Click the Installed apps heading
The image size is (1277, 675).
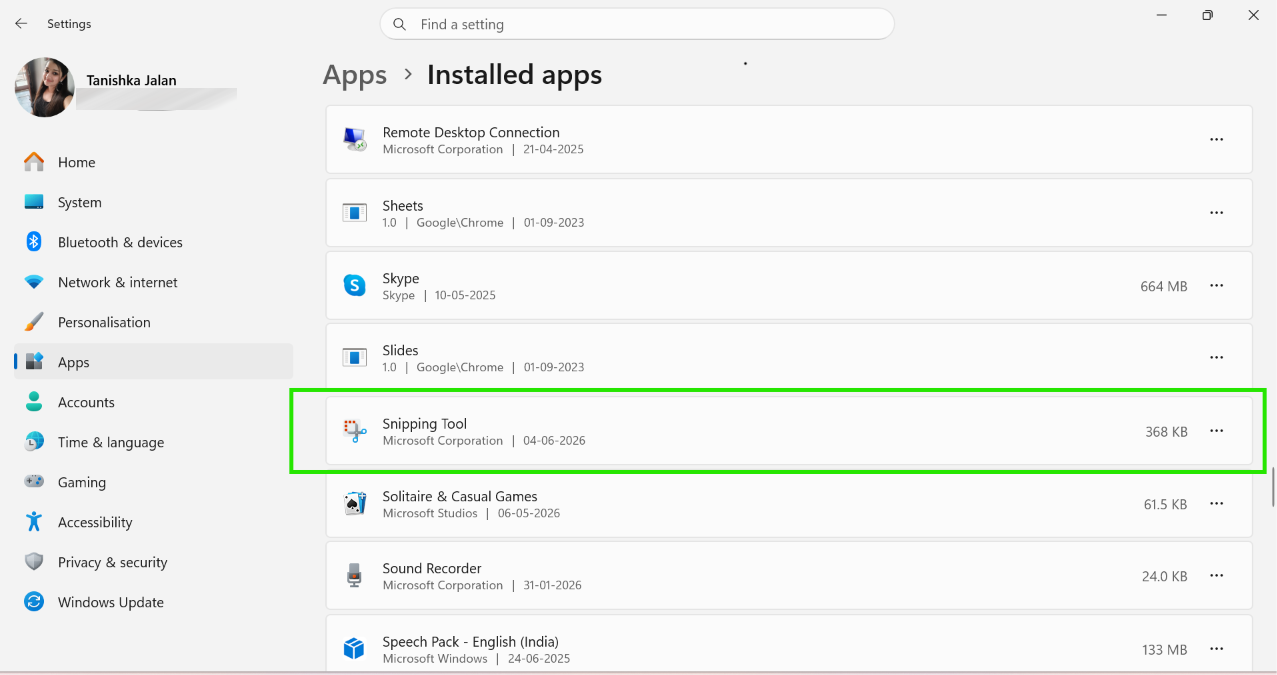coord(514,75)
